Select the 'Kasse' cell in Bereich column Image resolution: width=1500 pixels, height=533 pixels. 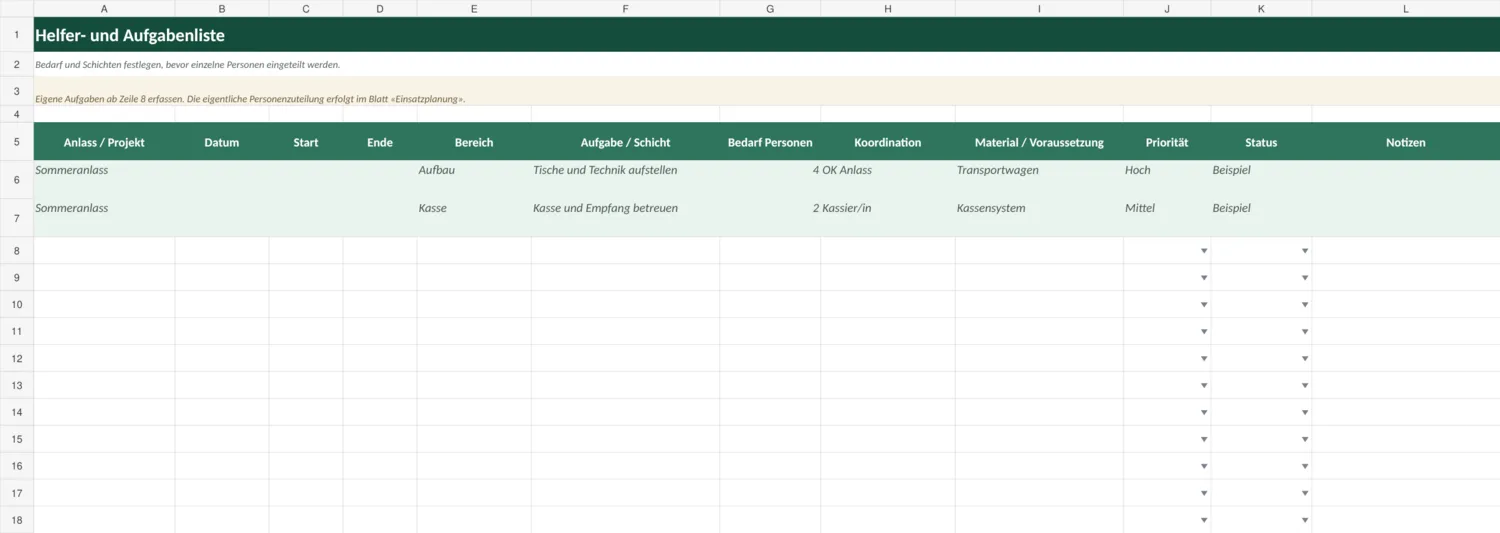(x=474, y=217)
